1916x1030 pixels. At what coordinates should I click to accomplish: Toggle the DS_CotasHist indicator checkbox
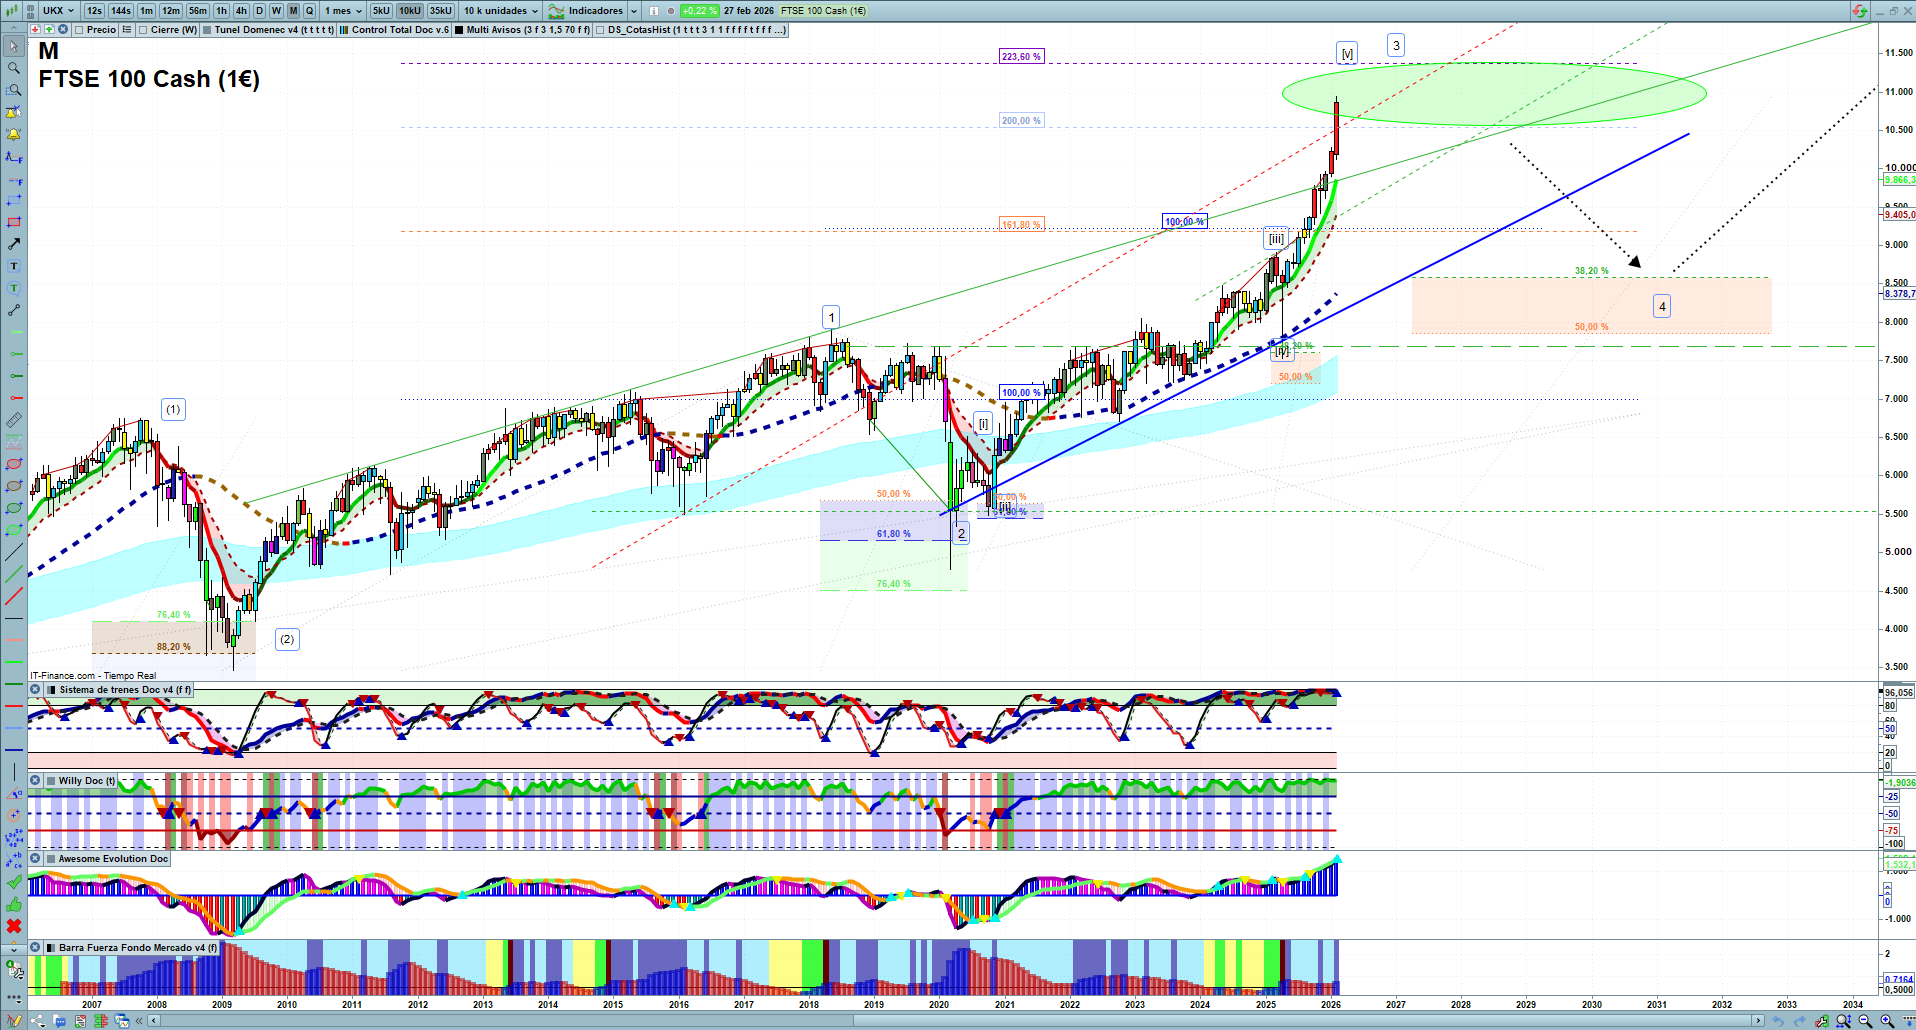point(600,30)
